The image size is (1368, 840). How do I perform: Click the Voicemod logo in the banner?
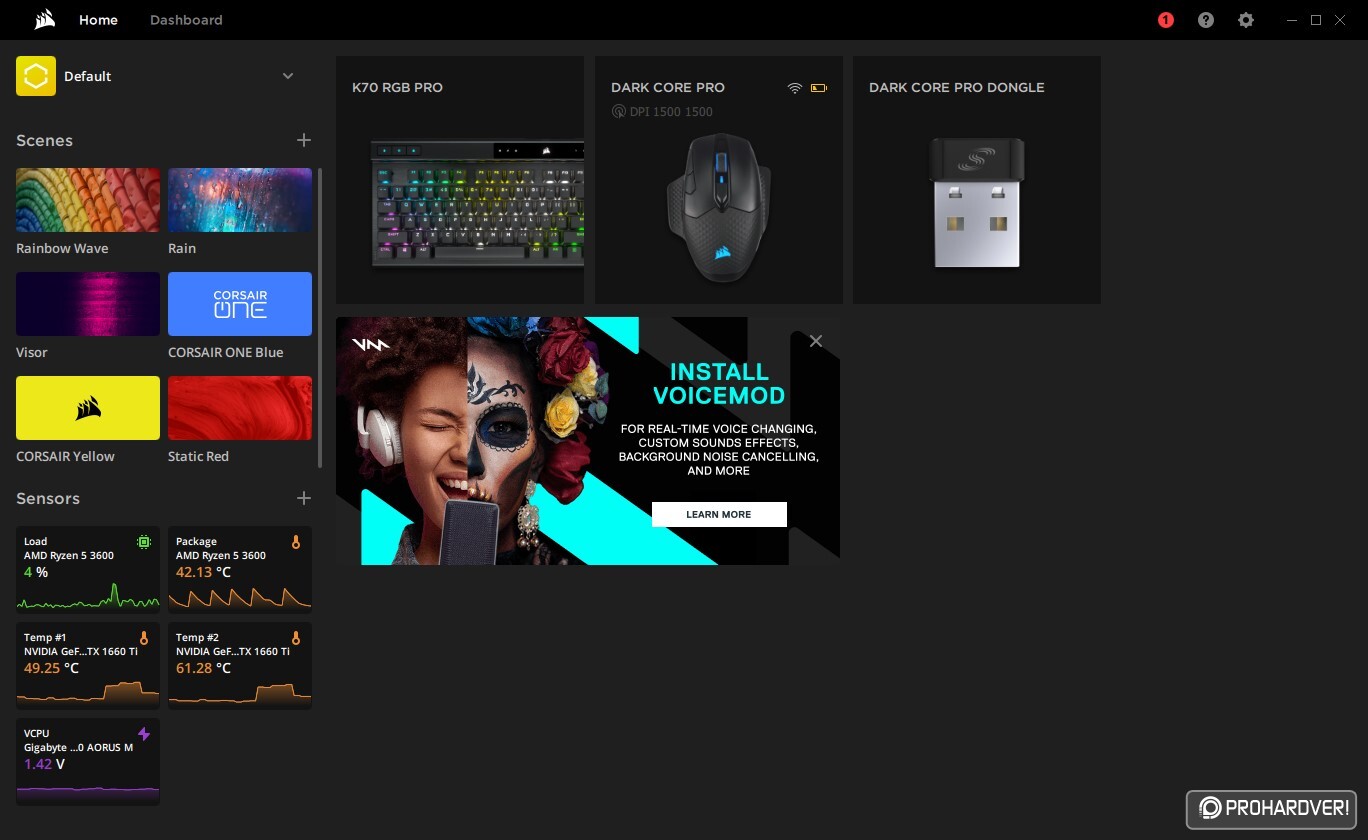point(371,344)
